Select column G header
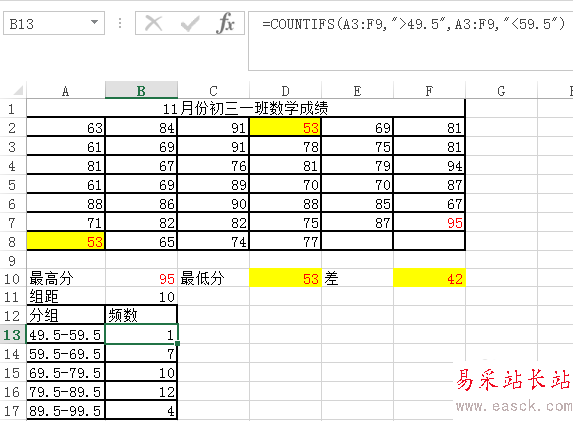Image resolution: width=573 pixels, height=421 pixels. click(501, 90)
